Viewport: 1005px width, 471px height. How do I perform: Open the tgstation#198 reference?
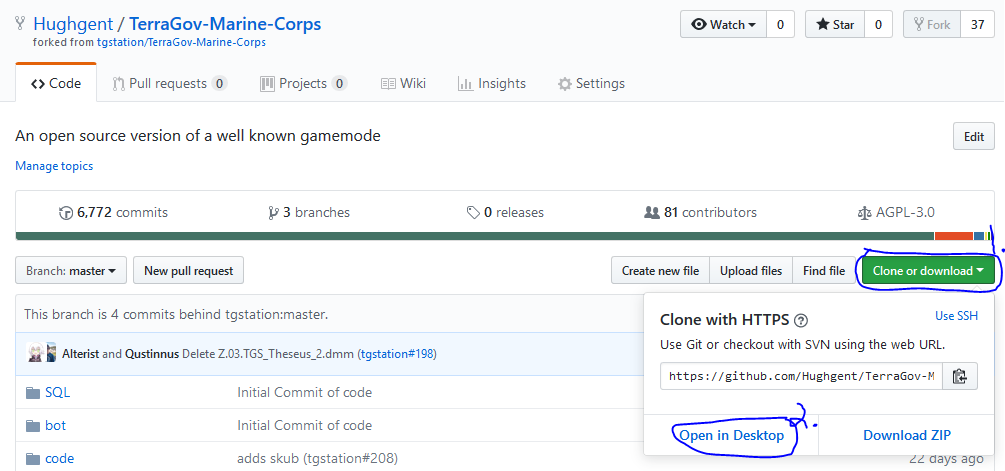pos(397,354)
